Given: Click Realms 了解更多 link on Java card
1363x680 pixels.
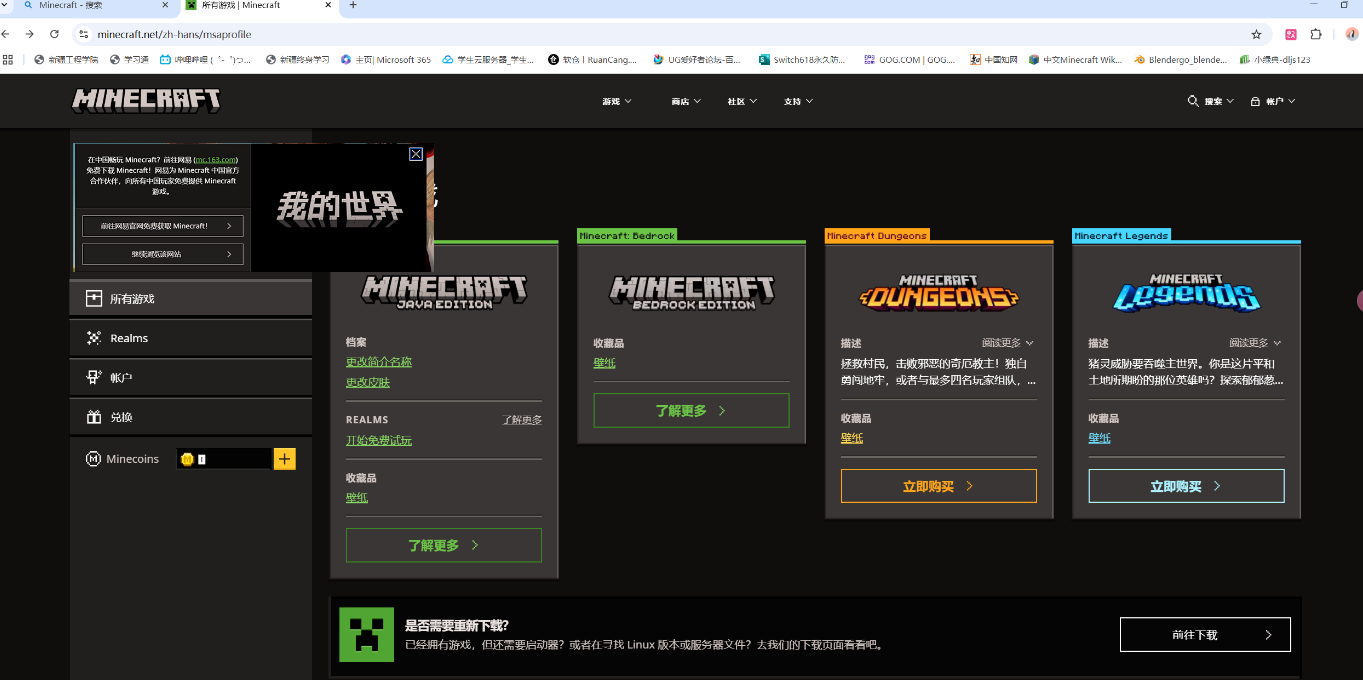Looking at the screenshot, I should click(x=522, y=420).
